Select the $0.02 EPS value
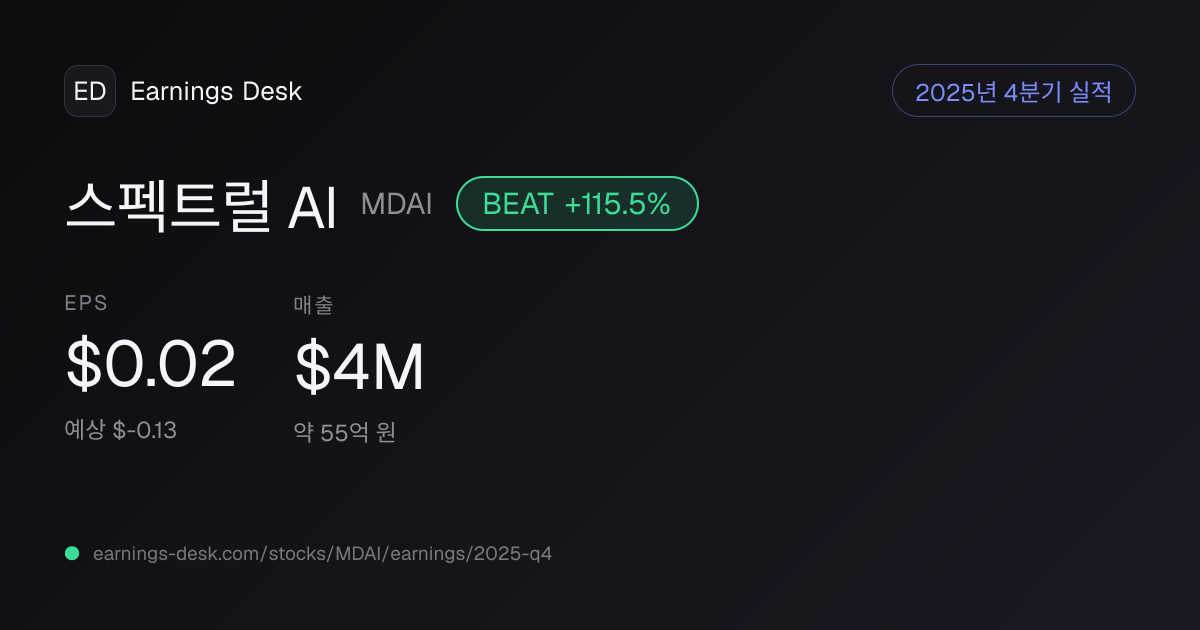1200x630 pixels. (x=150, y=365)
